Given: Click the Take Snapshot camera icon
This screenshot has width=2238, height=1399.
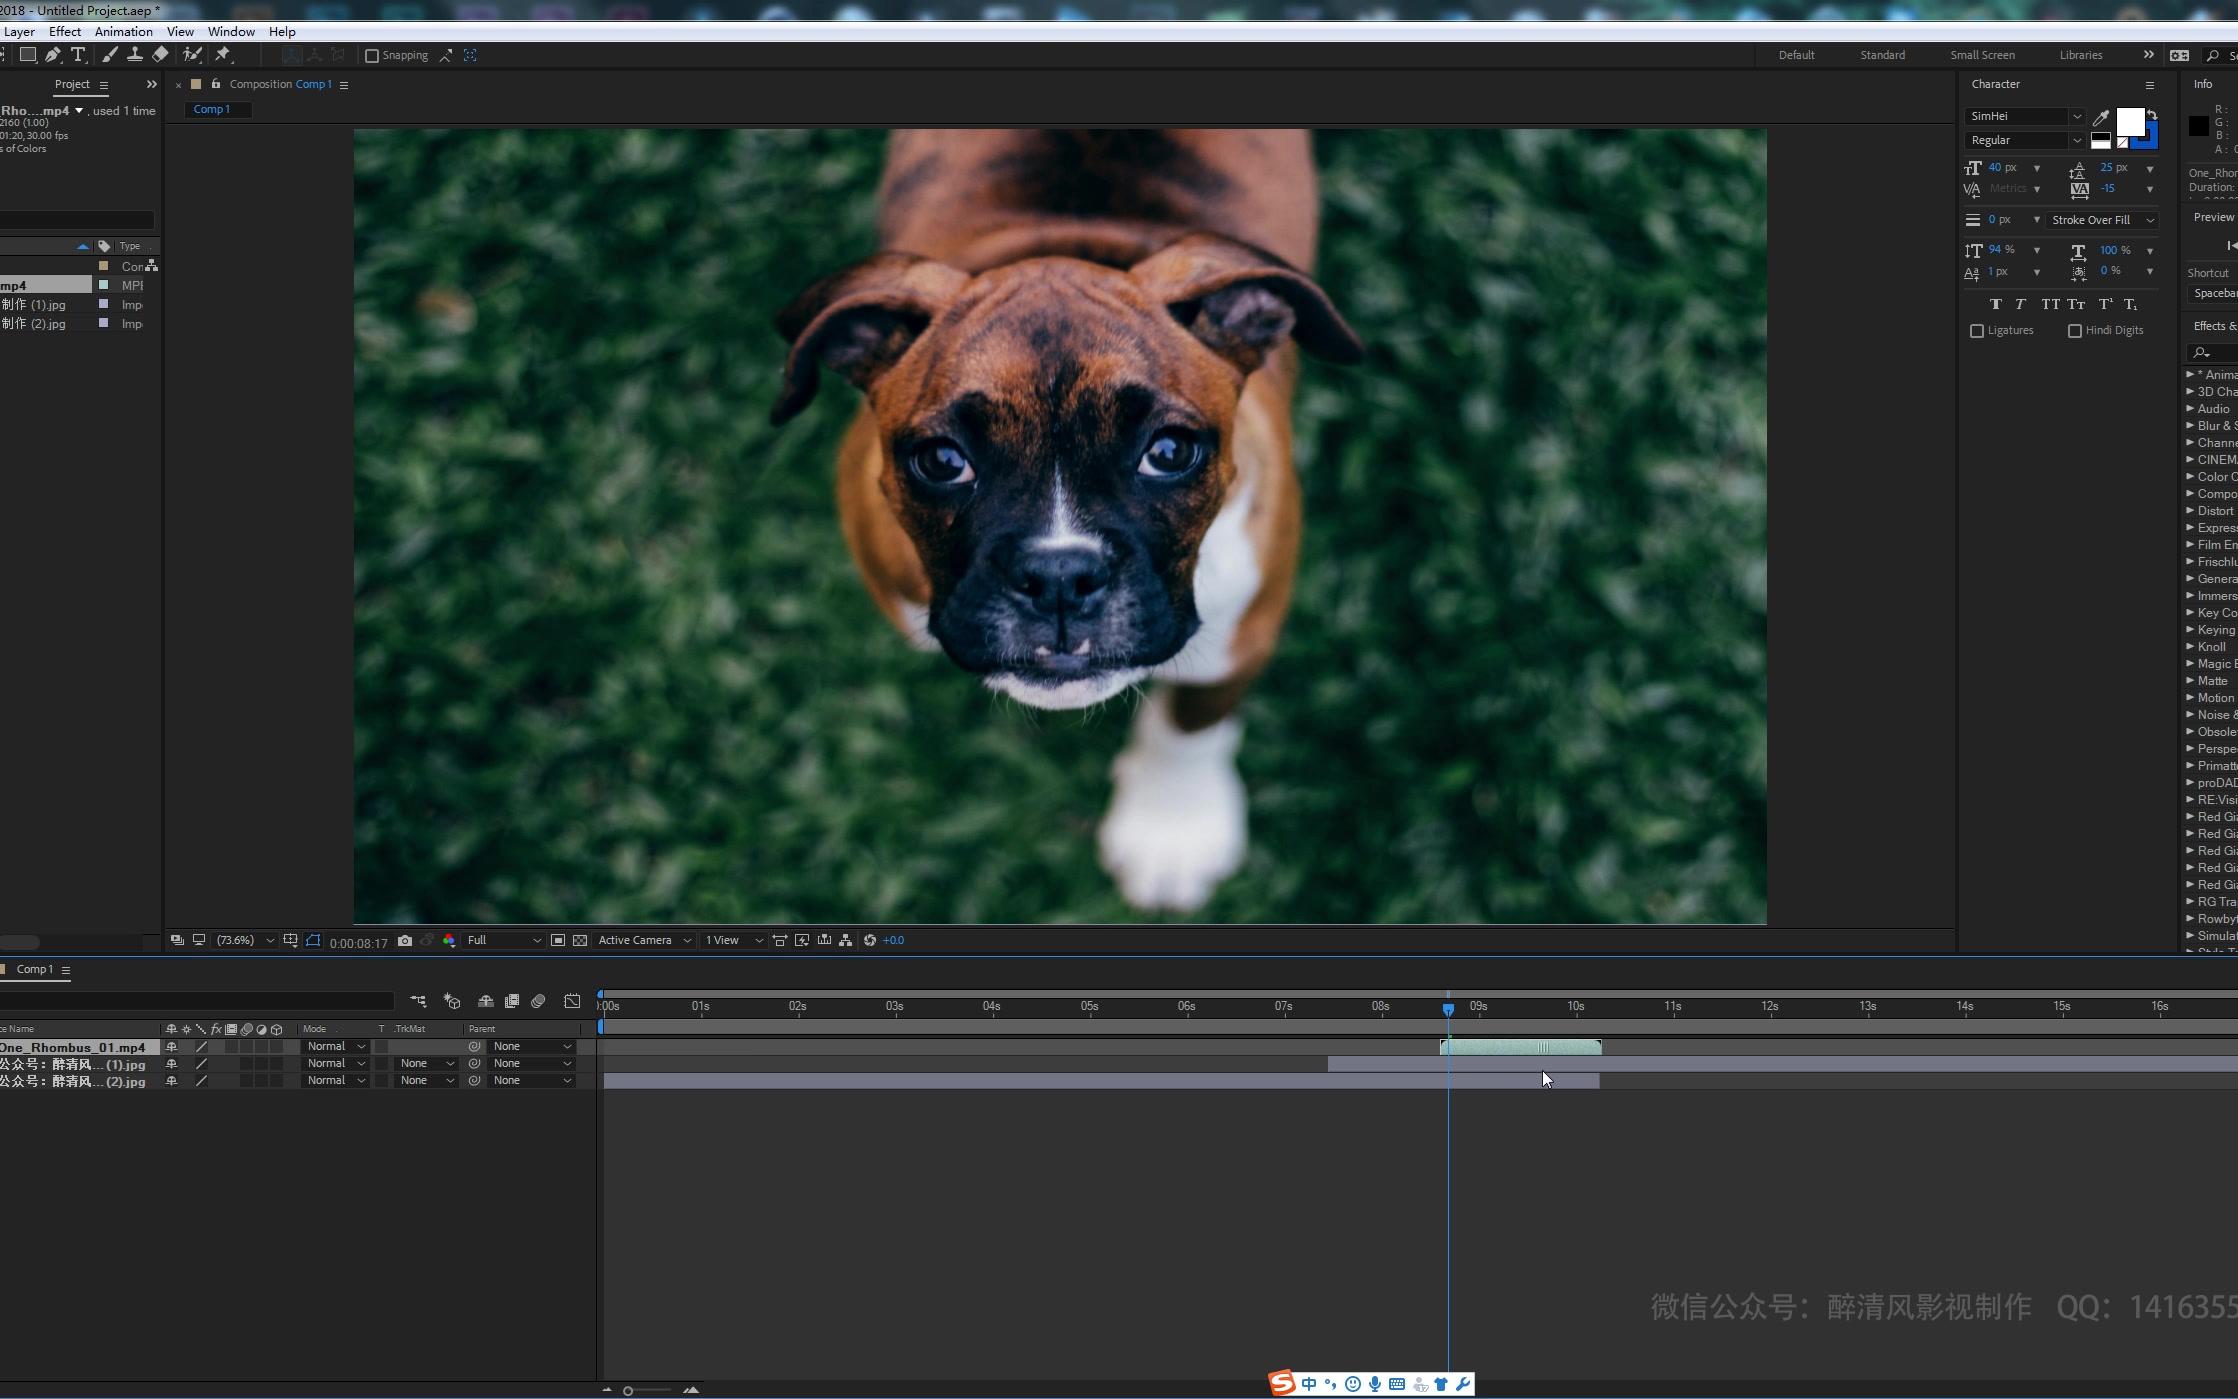Looking at the screenshot, I should click(x=405, y=941).
